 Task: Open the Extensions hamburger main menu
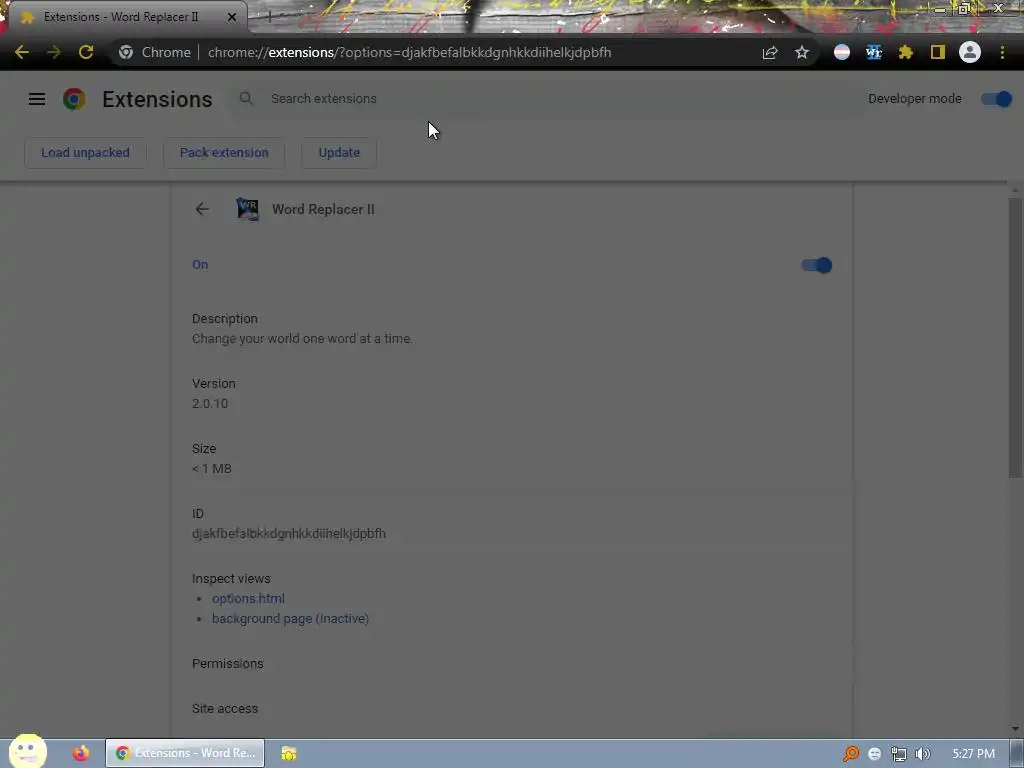coord(37,99)
